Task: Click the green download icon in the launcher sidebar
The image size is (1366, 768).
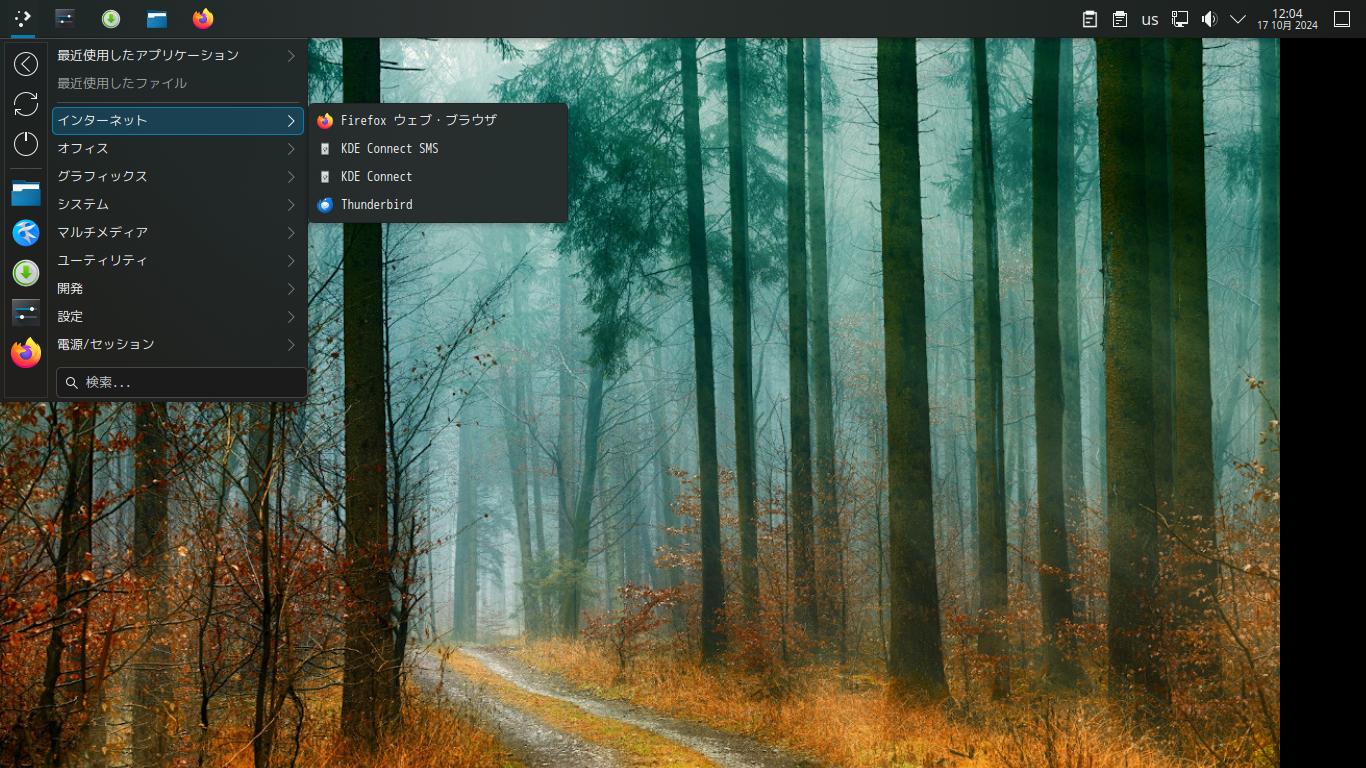Action: [26, 273]
